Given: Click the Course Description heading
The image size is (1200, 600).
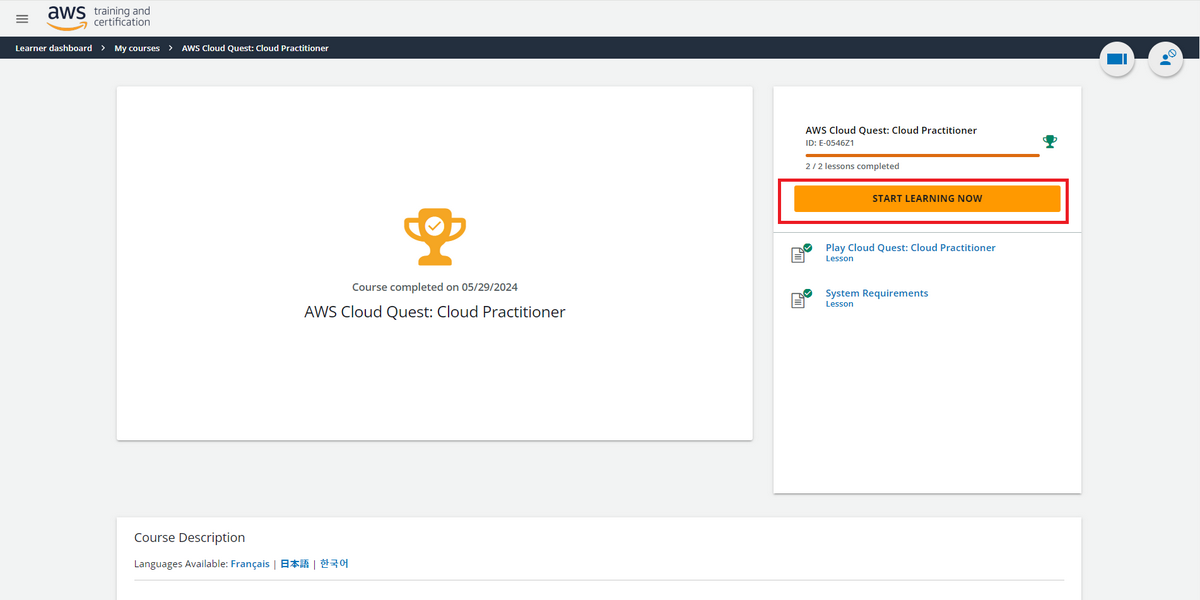Looking at the screenshot, I should [x=189, y=538].
